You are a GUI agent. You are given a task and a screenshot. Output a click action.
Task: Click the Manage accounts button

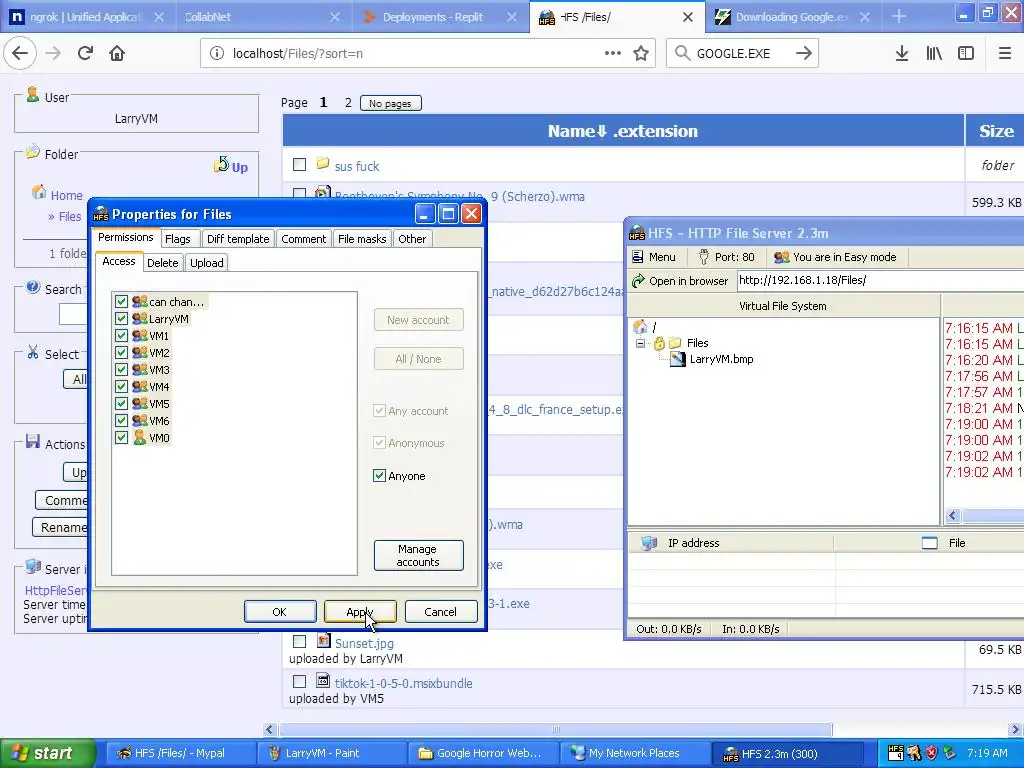419,555
